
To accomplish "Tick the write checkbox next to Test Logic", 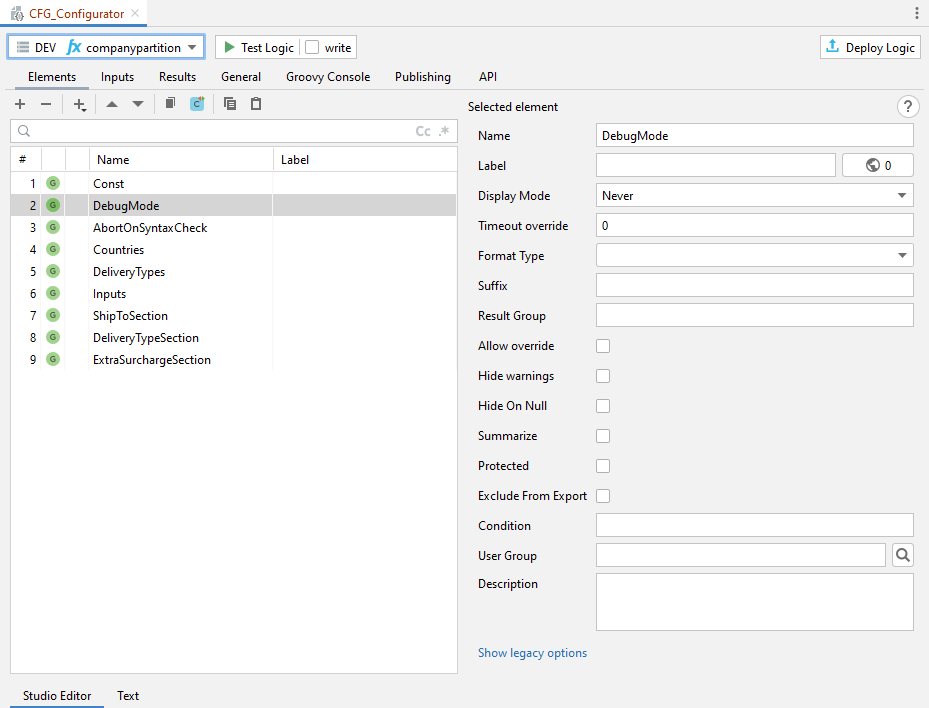I will tap(313, 47).
